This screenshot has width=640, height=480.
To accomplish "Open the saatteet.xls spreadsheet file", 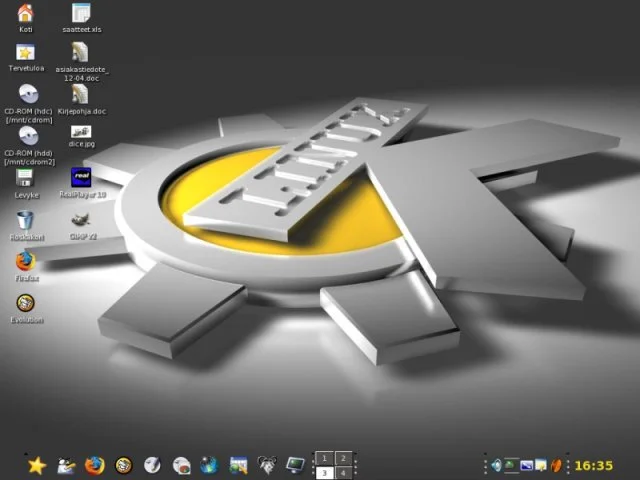I will tap(82, 13).
